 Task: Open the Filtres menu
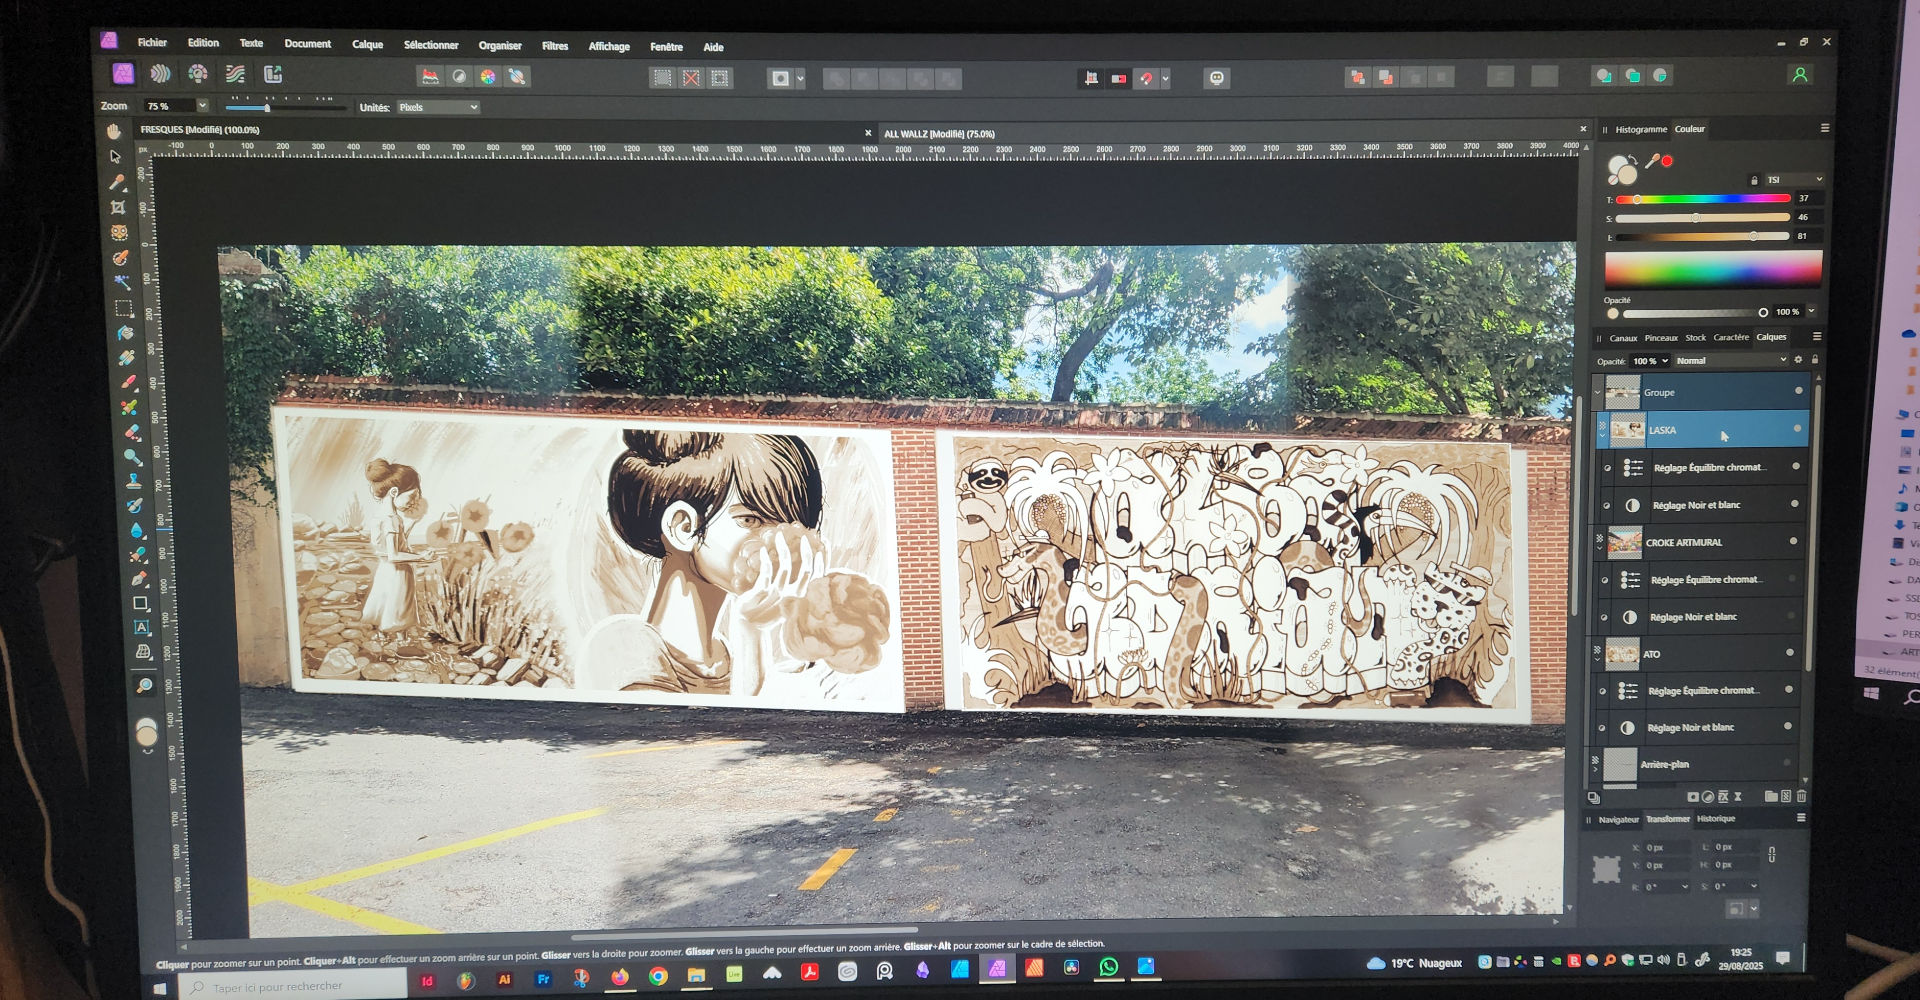pyautogui.click(x=554, y=46)
